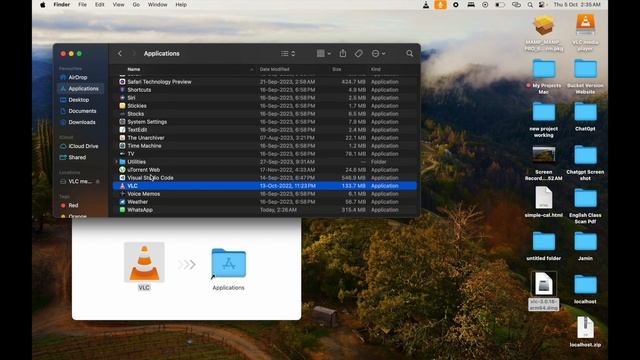Open the Group By dropdown in toolbar

324,53
